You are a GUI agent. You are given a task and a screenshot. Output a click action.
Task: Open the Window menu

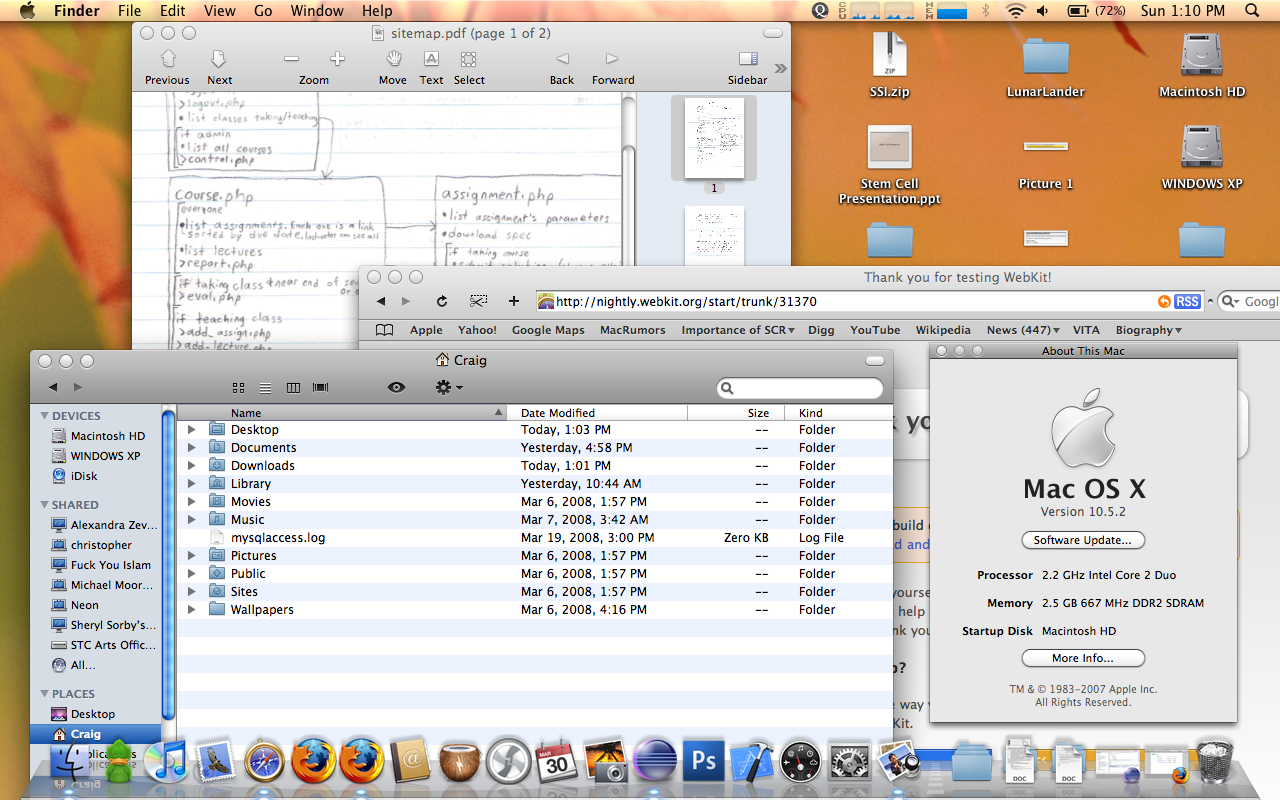[316, 11]
